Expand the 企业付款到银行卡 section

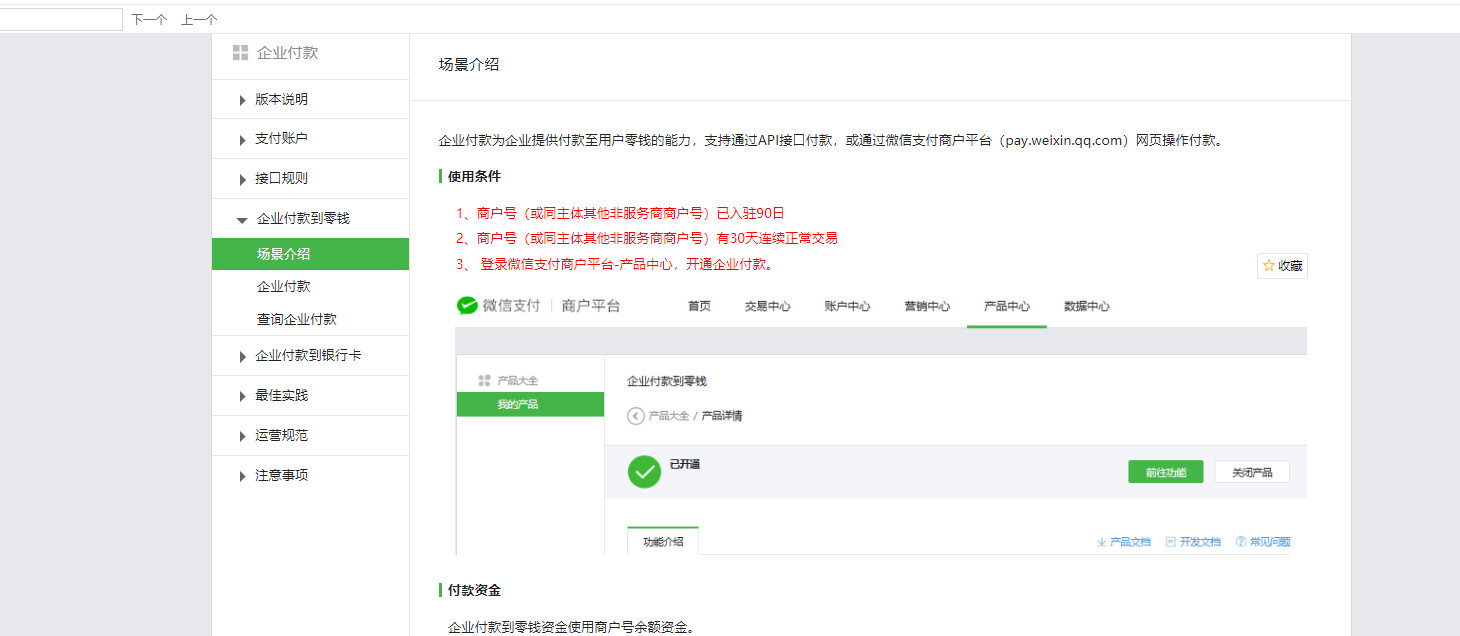pyautogui.click(x=310, y=356)
